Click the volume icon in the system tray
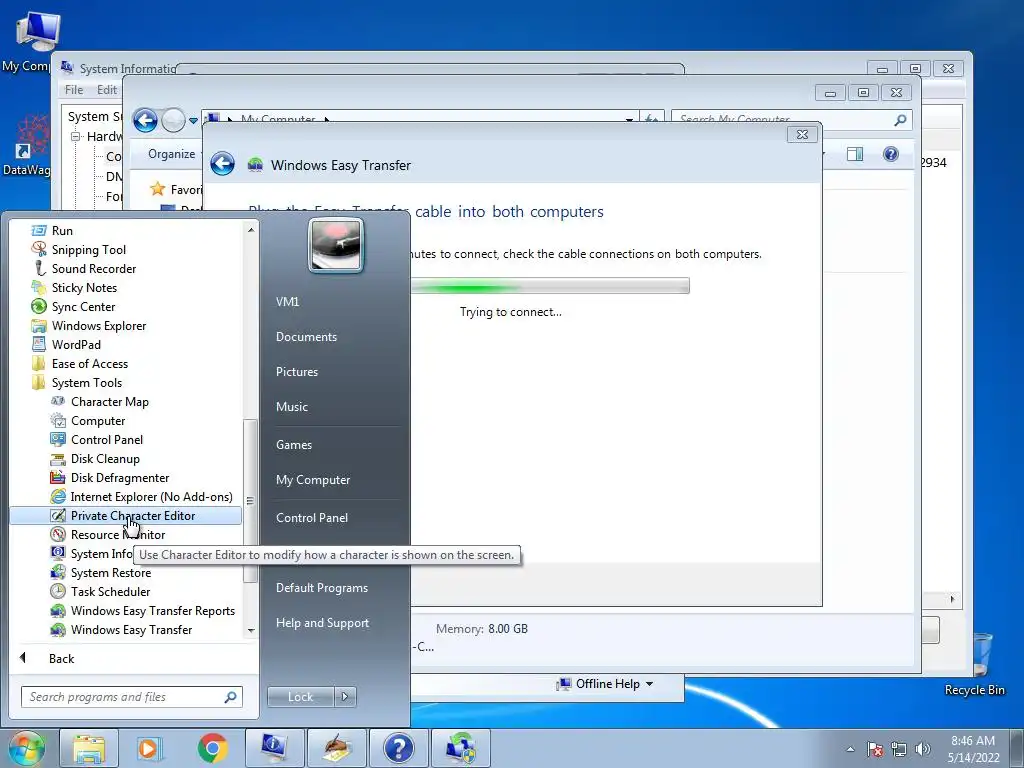The height and width of the screenshot is (768, 1024). click(923, 749)
